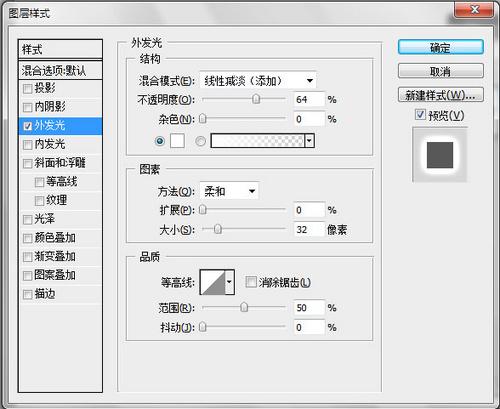Select the gradient radio button
The width and height of the screenshot is (500, 409).
click(x=200, y=141)
